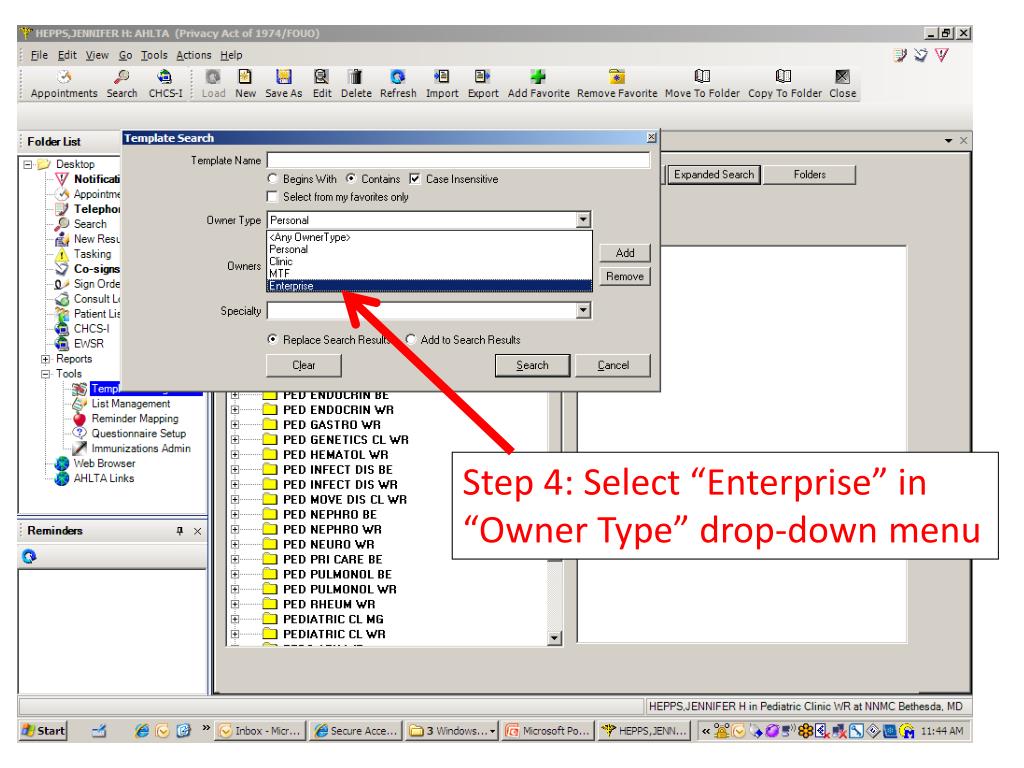Screen dimensions: 1024x768
Task: Click the Save As toolbar icon
Action: pos(283,84)
